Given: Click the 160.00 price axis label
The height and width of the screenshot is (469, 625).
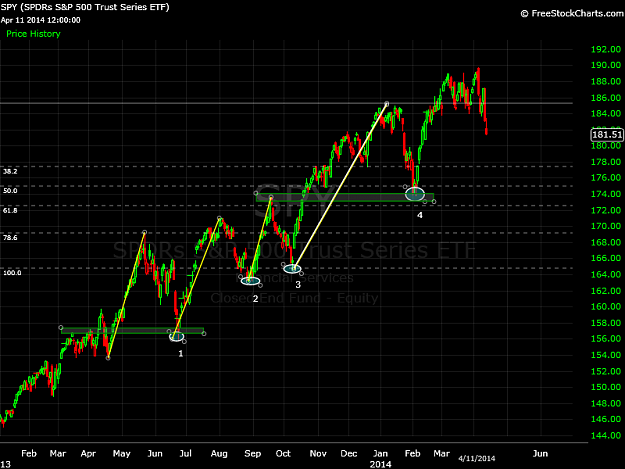Looking at the screenshot, I should [605, 306].
